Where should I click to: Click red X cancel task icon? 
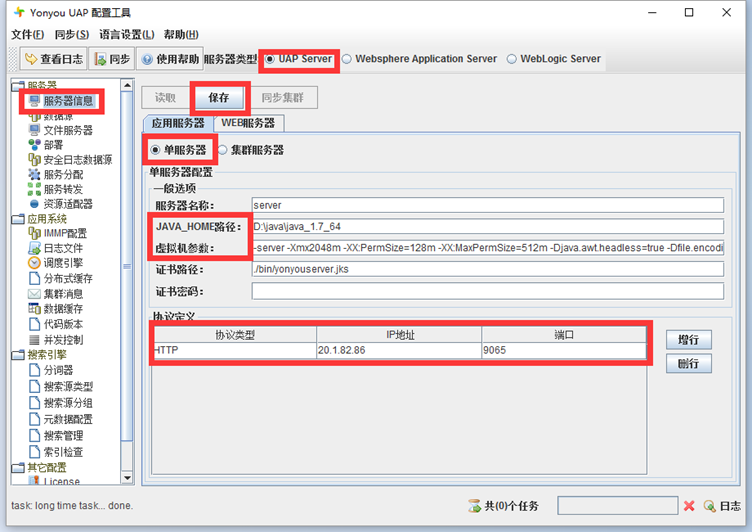pyautogui.click(x=689, y=506)
